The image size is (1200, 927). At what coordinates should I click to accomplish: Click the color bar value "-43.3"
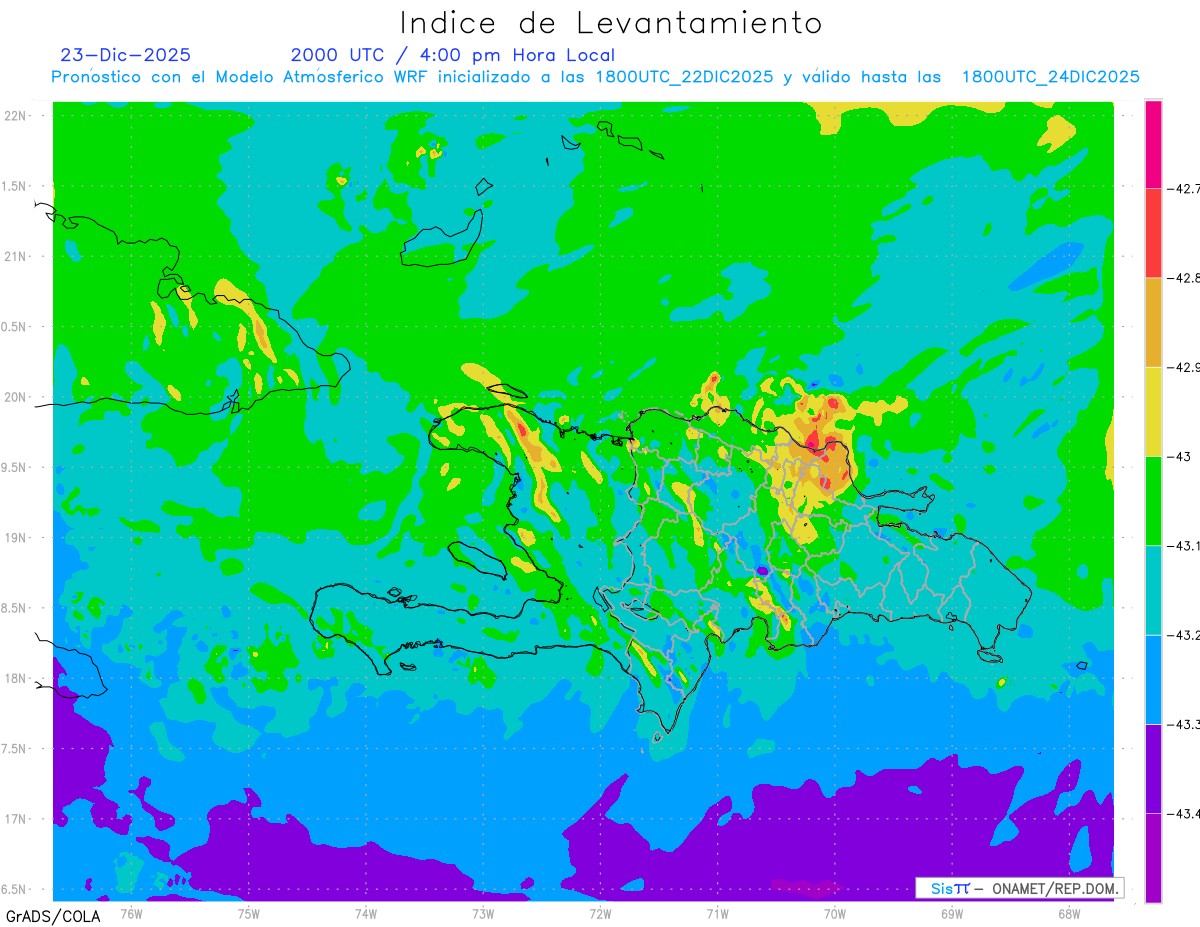point(1184,724)
